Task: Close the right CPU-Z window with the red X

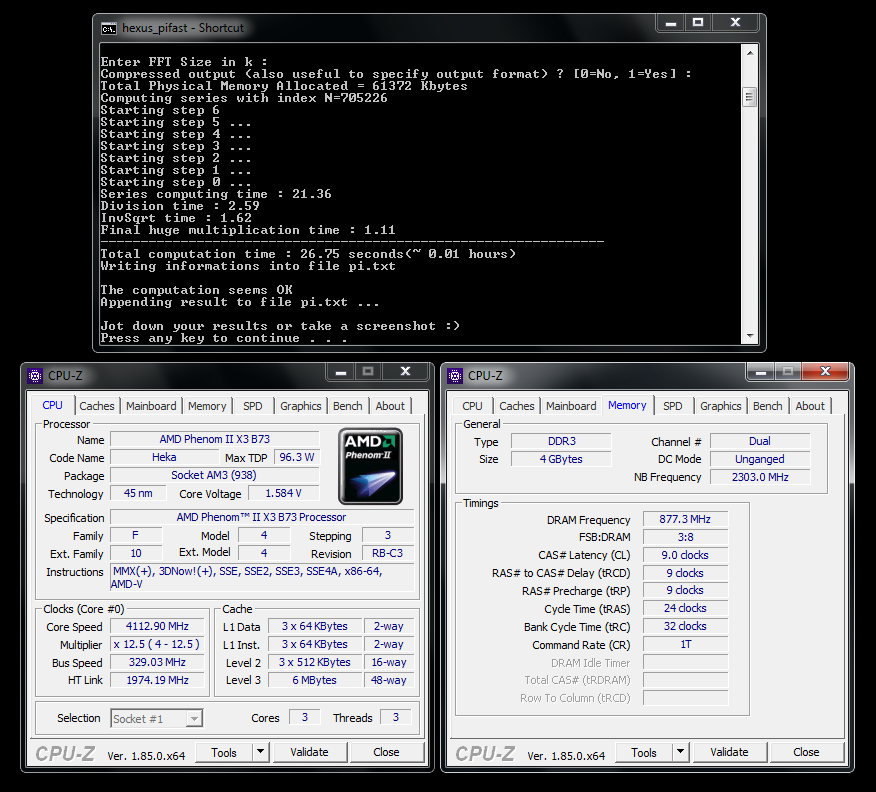Action: click(825, 371)
